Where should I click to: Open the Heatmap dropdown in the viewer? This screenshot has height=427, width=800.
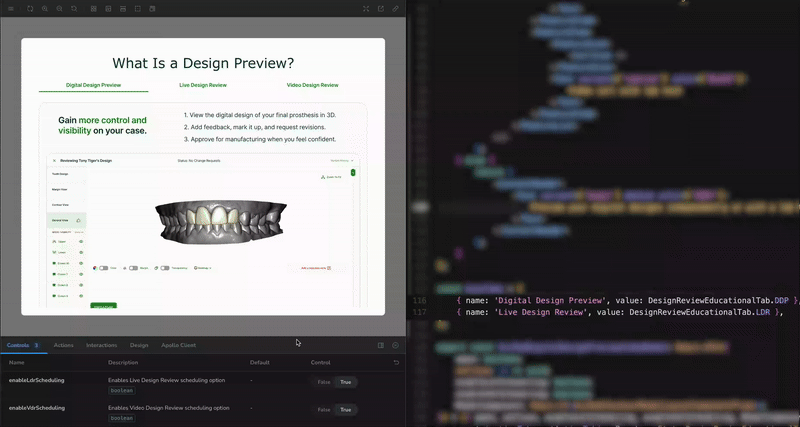click(205, 268)
